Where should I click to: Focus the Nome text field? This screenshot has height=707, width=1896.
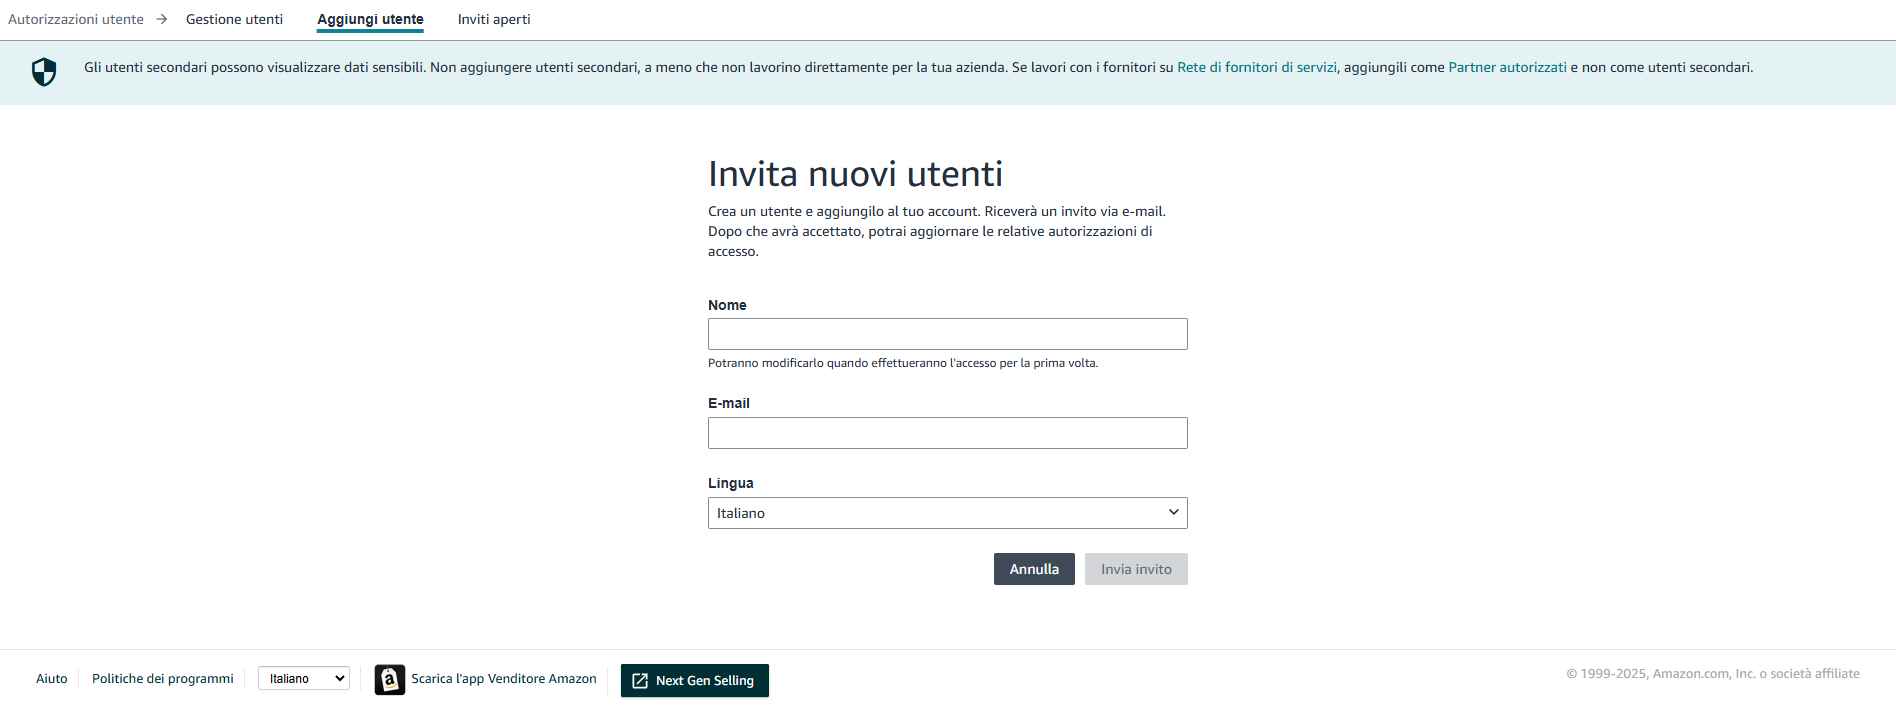(x=947, y=334)
